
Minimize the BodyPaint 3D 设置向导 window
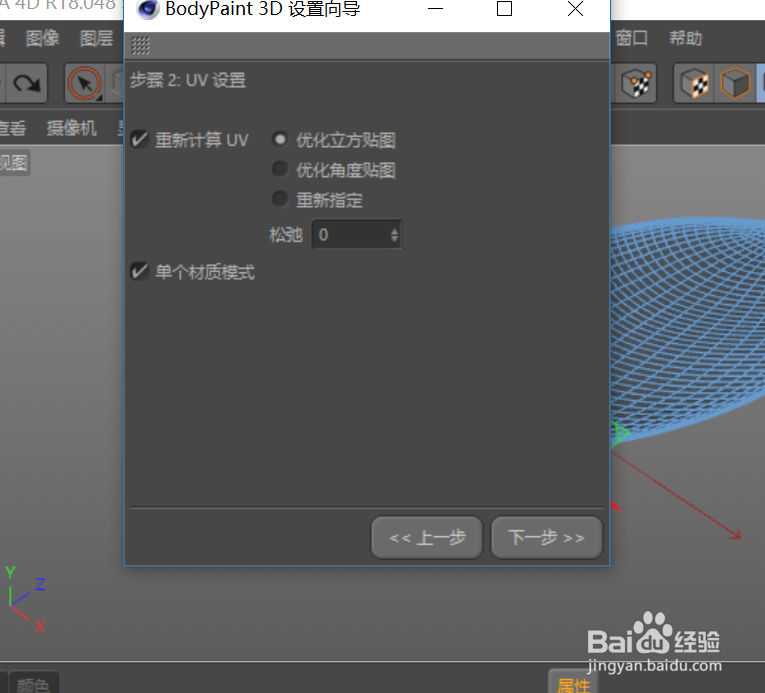click(x=435, y=9)
